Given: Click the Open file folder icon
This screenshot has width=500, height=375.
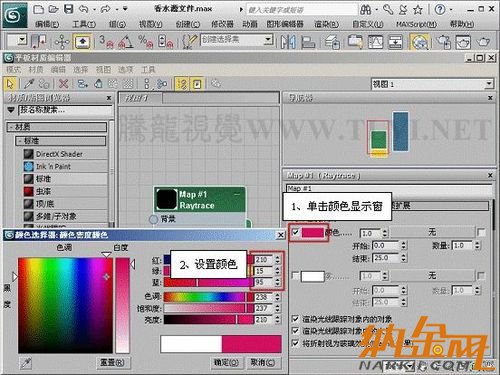Looking at the screenshot, I should pyautogui.click(x=53, y=9).
